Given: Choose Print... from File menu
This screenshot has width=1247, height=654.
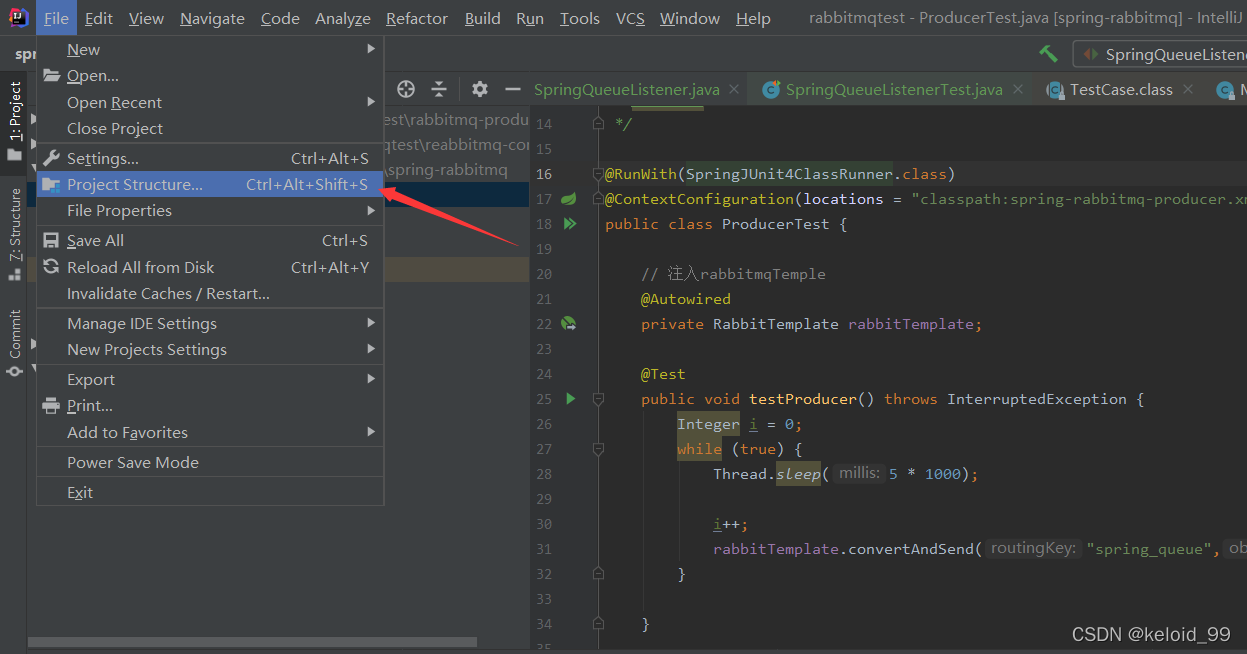Looking at the screenshot, I should coord(210,405).
